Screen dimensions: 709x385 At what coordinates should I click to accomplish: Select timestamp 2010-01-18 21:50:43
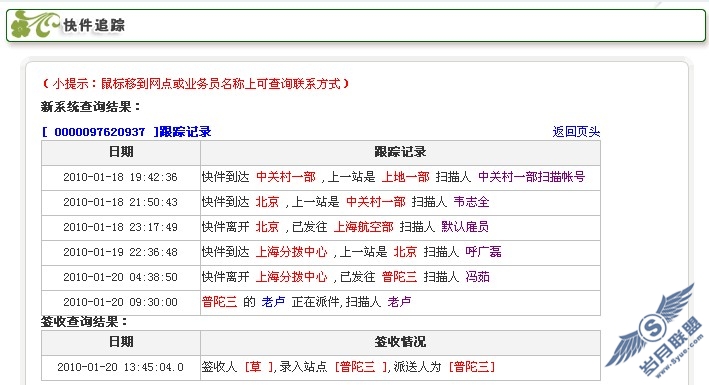coord(120,202)
